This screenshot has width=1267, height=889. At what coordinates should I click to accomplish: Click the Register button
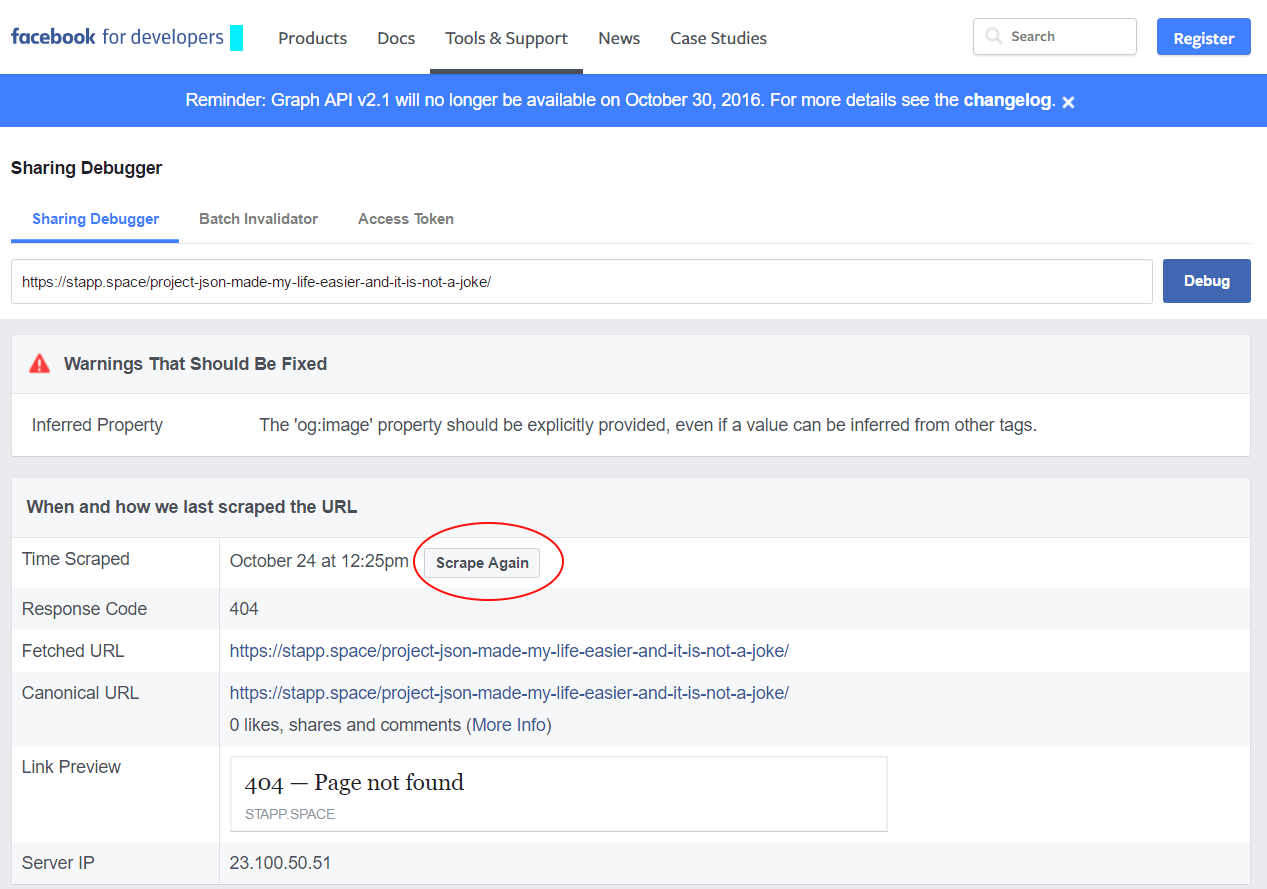(1203, 38)
